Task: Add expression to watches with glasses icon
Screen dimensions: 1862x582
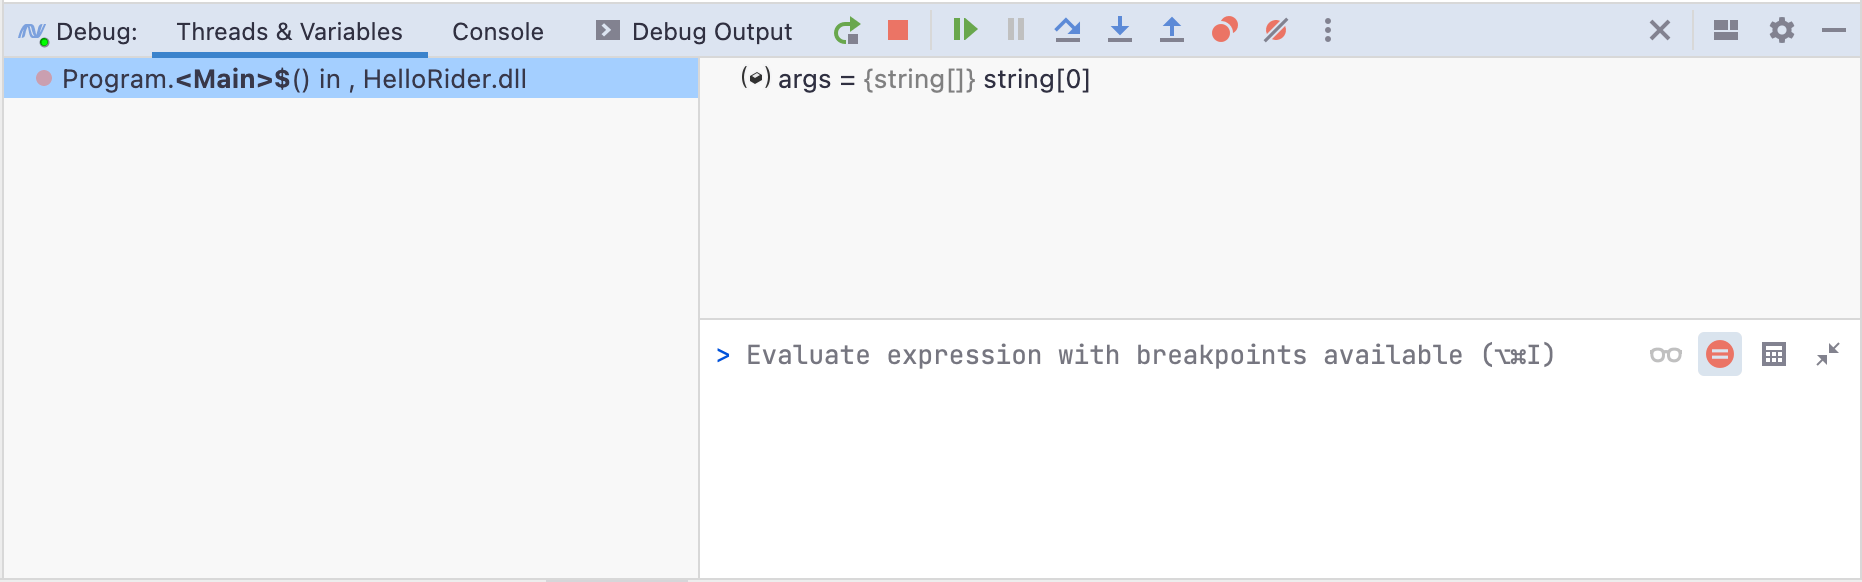Action: tap(1665, 355)
